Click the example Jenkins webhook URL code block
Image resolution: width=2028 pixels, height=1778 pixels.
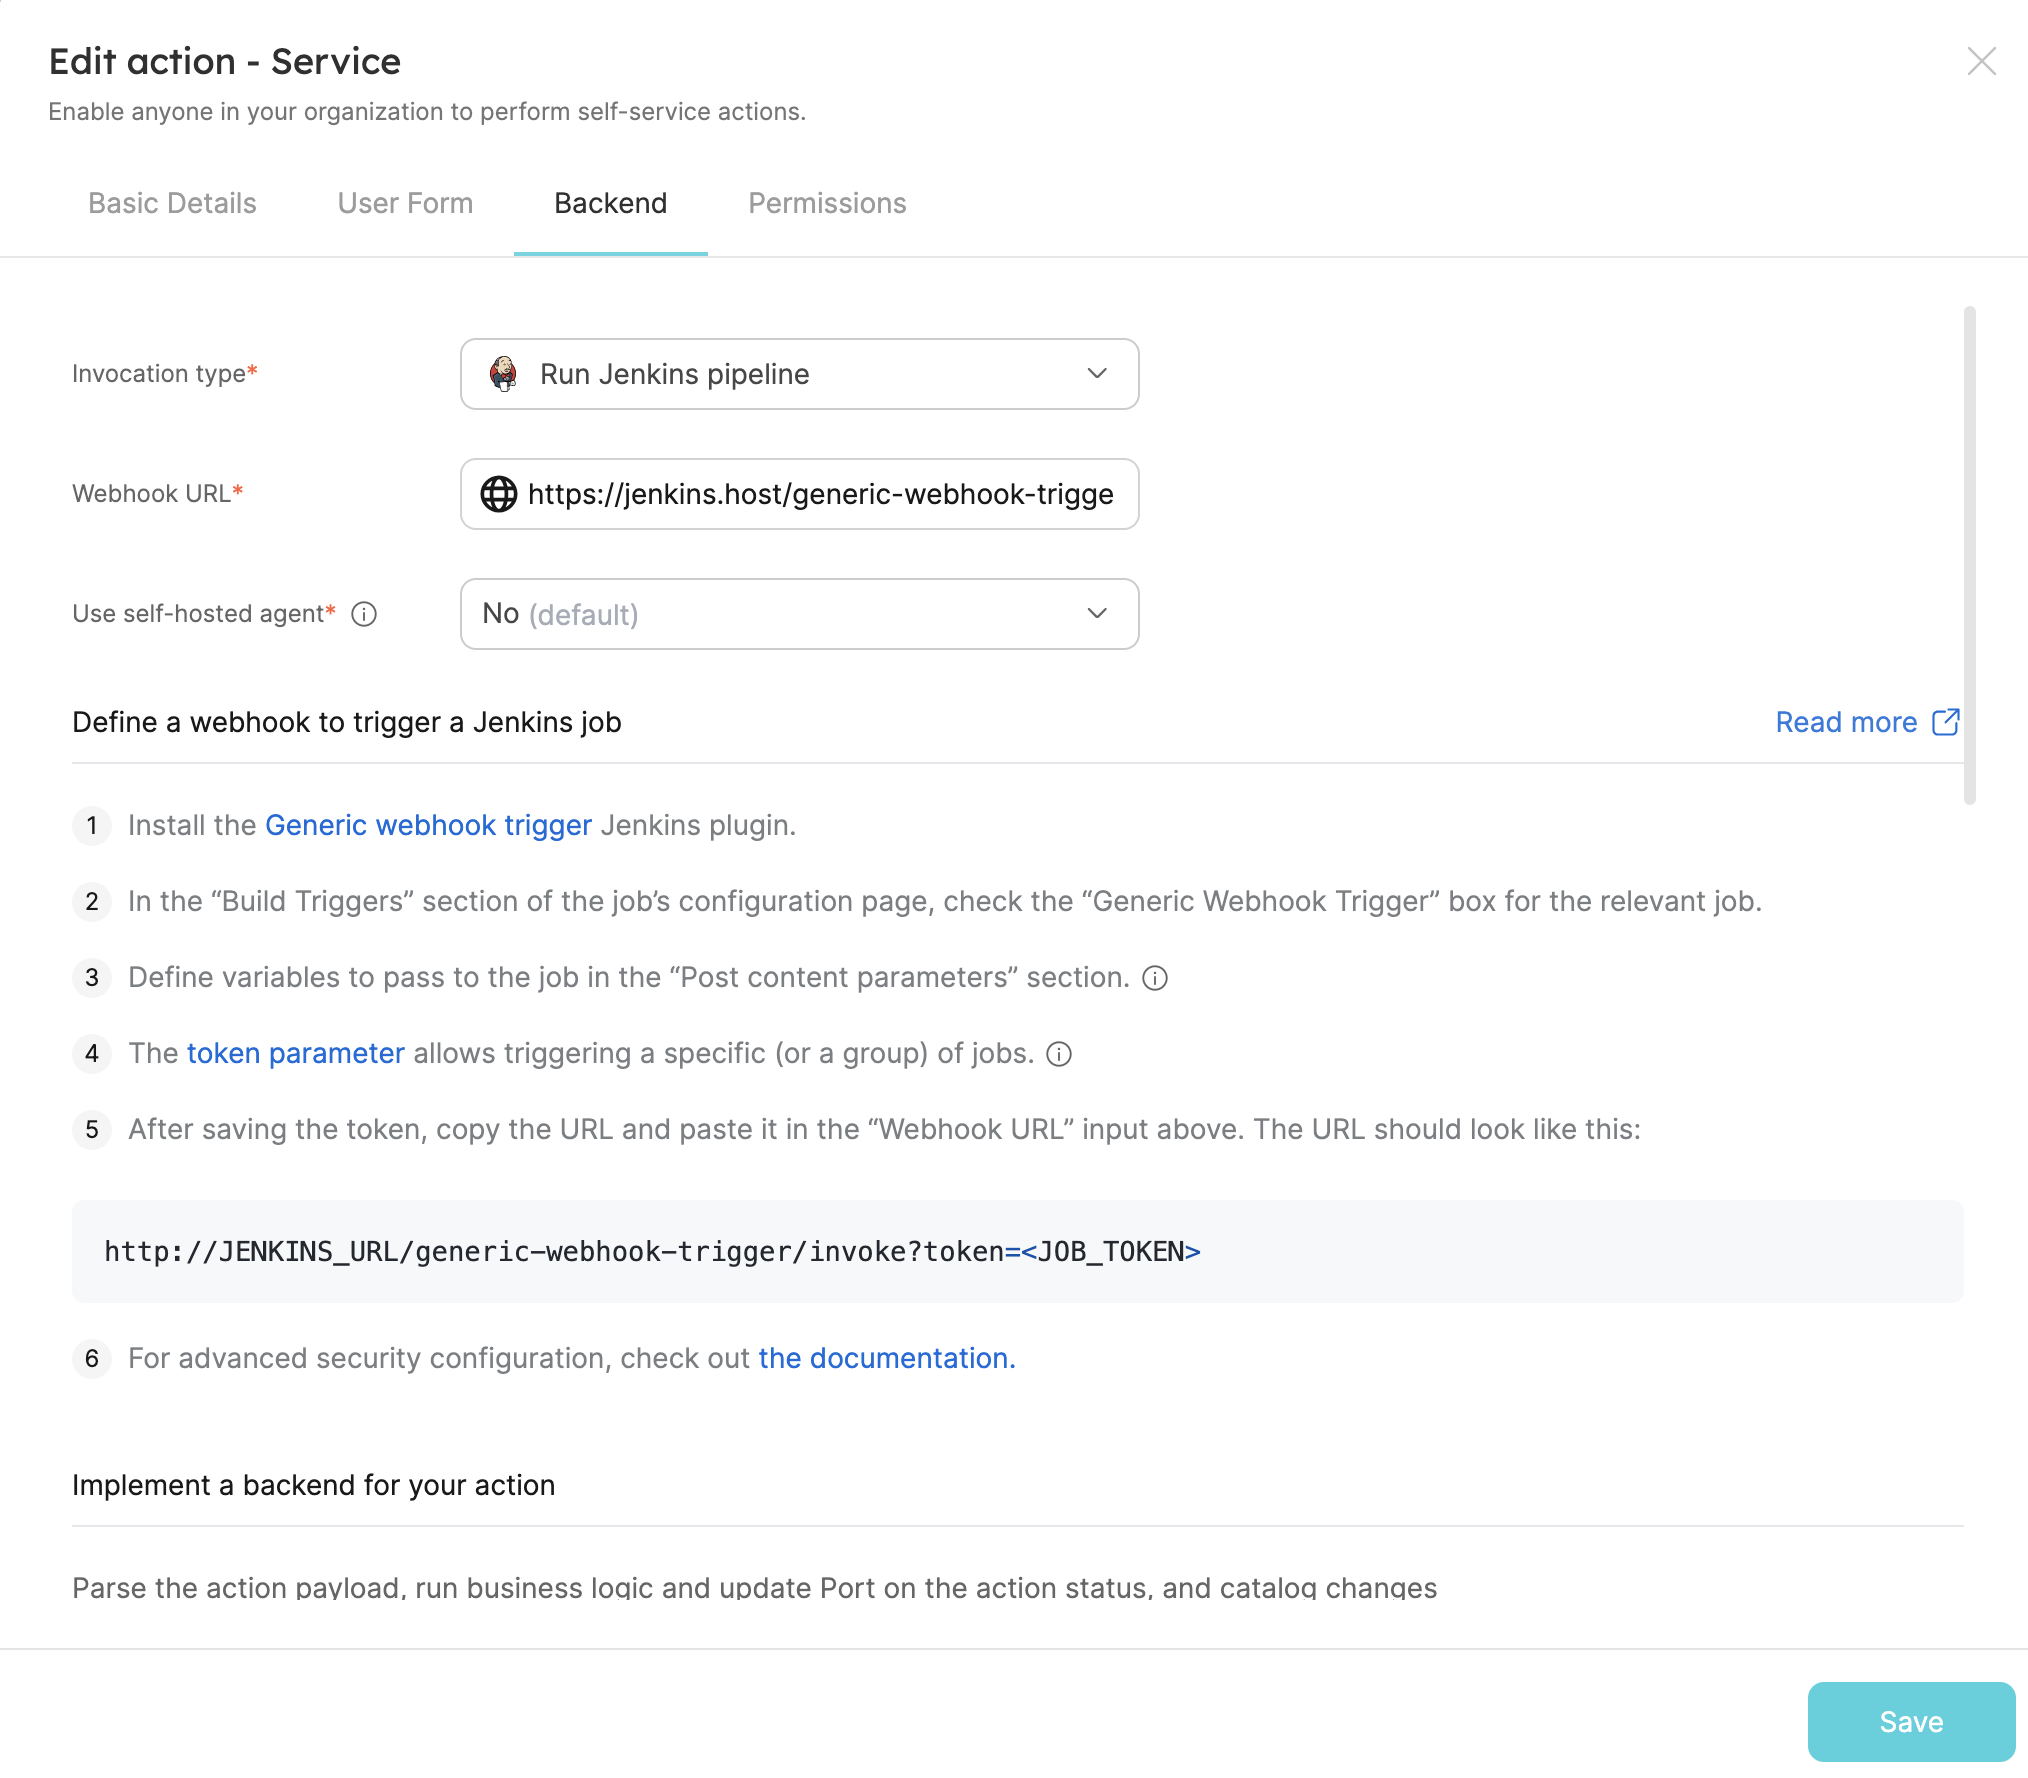coord(1017,1251)
